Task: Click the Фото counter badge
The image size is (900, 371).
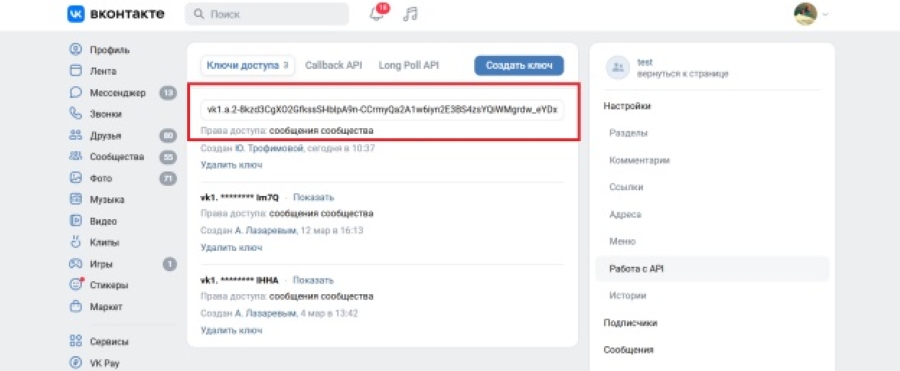Action: coord(168,179)
